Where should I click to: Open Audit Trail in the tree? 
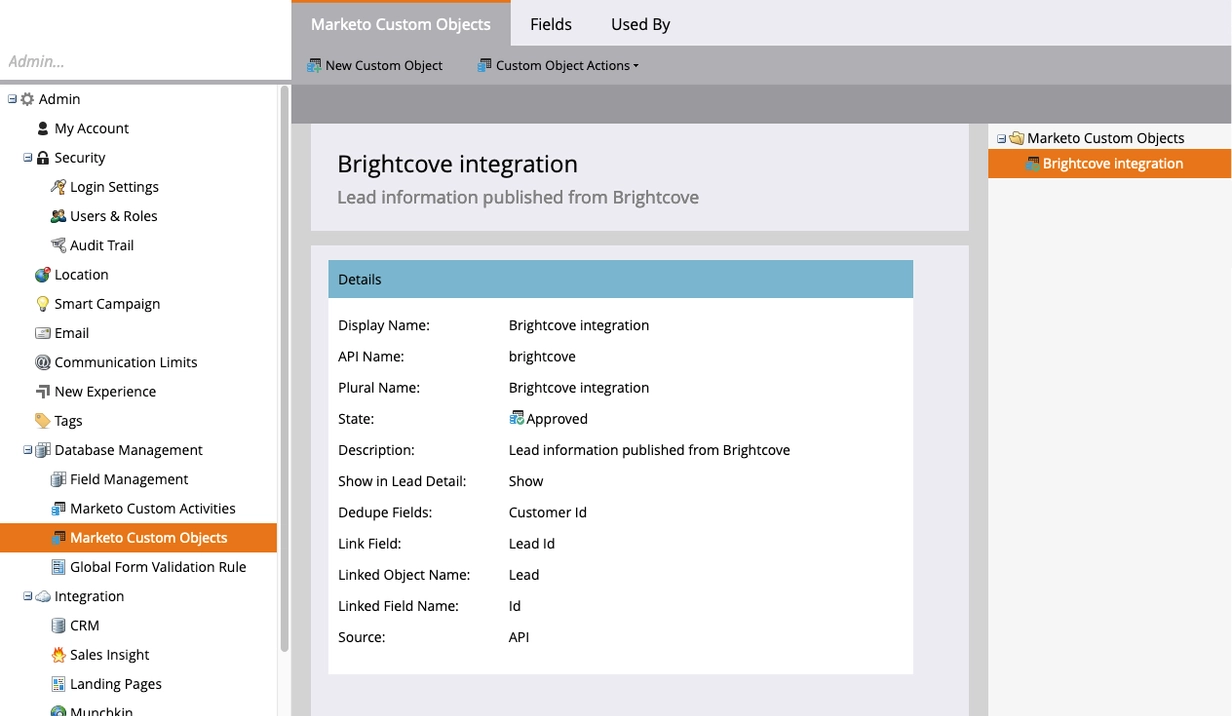(102, 245)
